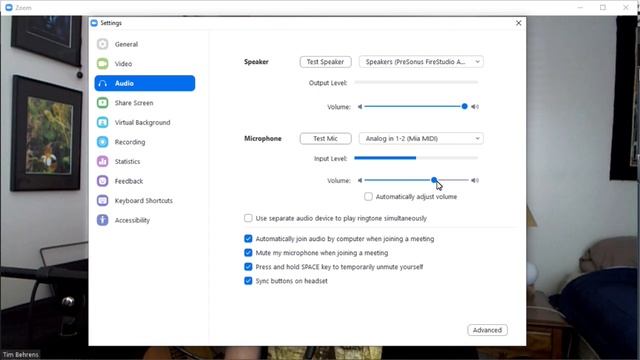The height and width of the screenshot is (360, 640).
Task: Open Recording settings
Action: [144, 142]
